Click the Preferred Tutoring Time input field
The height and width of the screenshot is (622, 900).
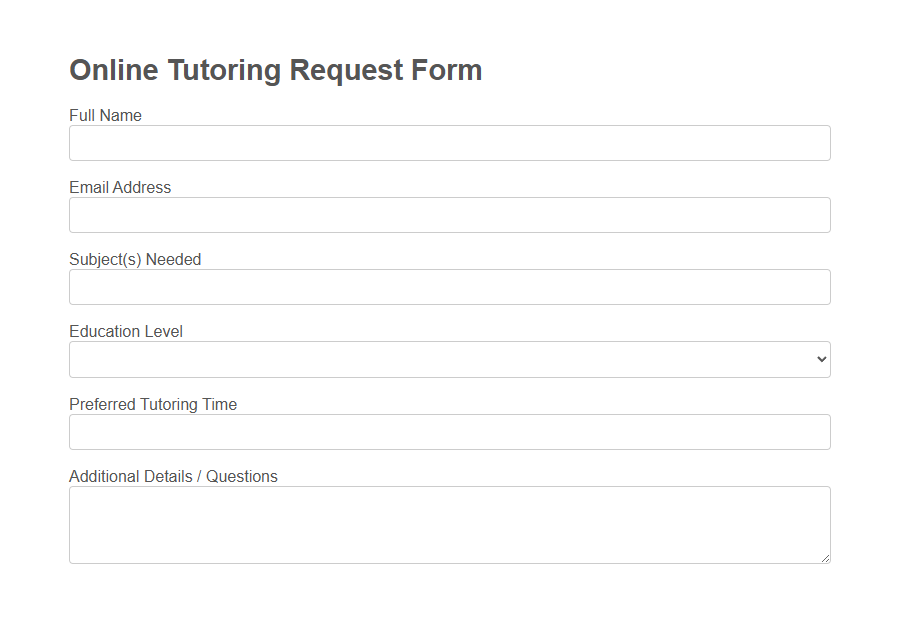pyautogui.click(x=449, y=431)
